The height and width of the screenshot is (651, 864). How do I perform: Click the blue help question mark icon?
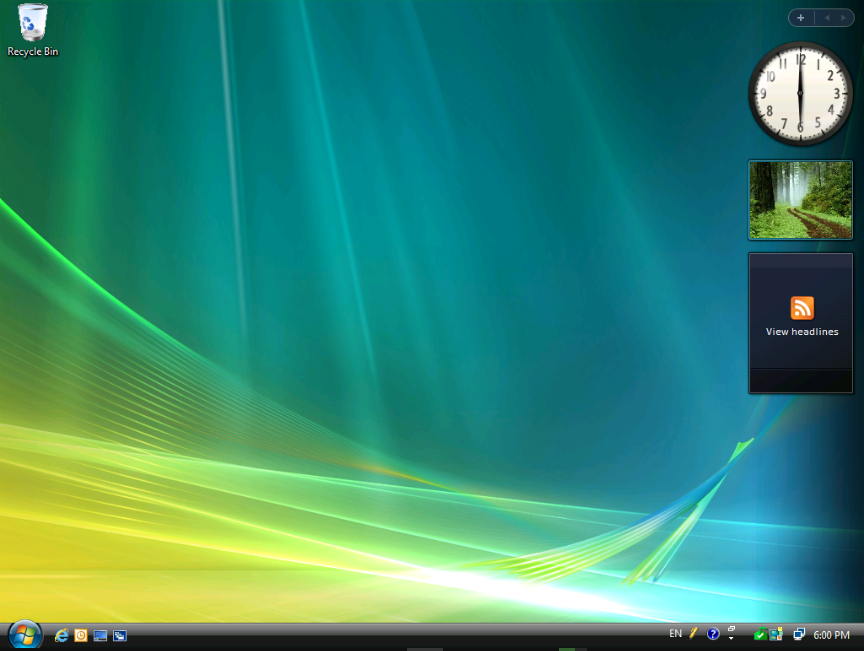coord(713,634)
